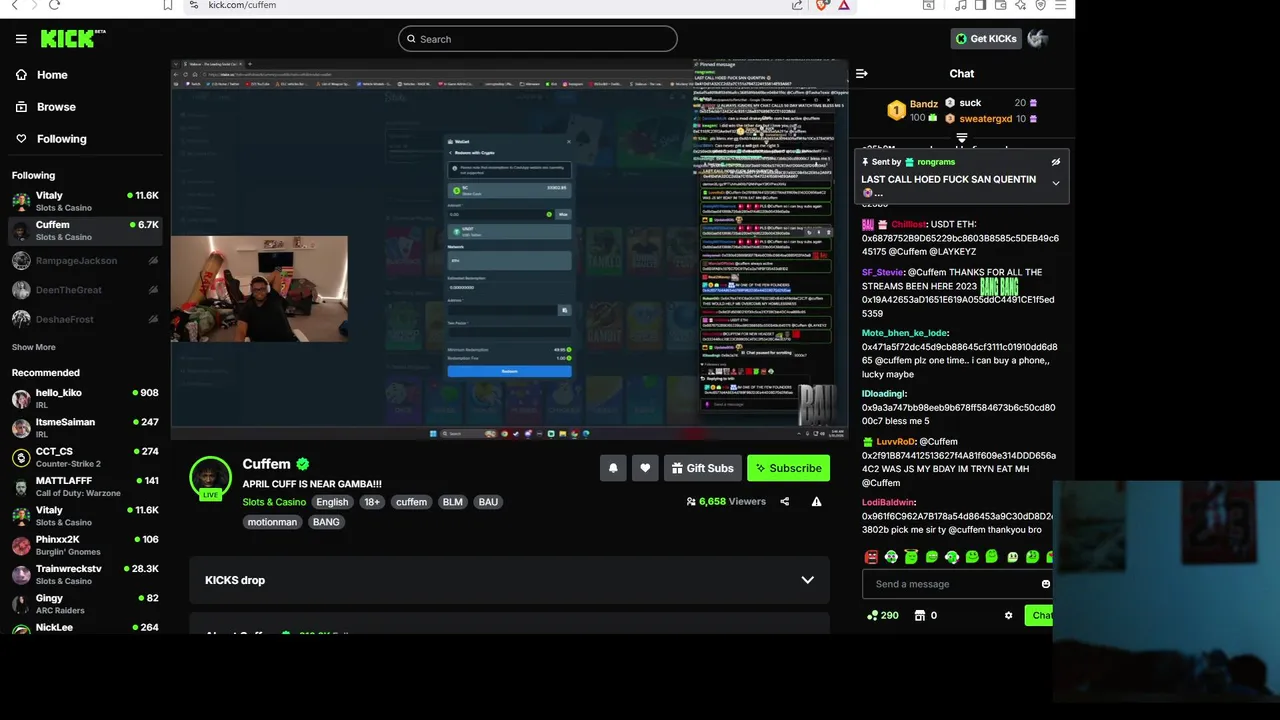Focus the Search field
Image resolution: width=1280 pixels, height=720 pixels.
coord(538,39)
